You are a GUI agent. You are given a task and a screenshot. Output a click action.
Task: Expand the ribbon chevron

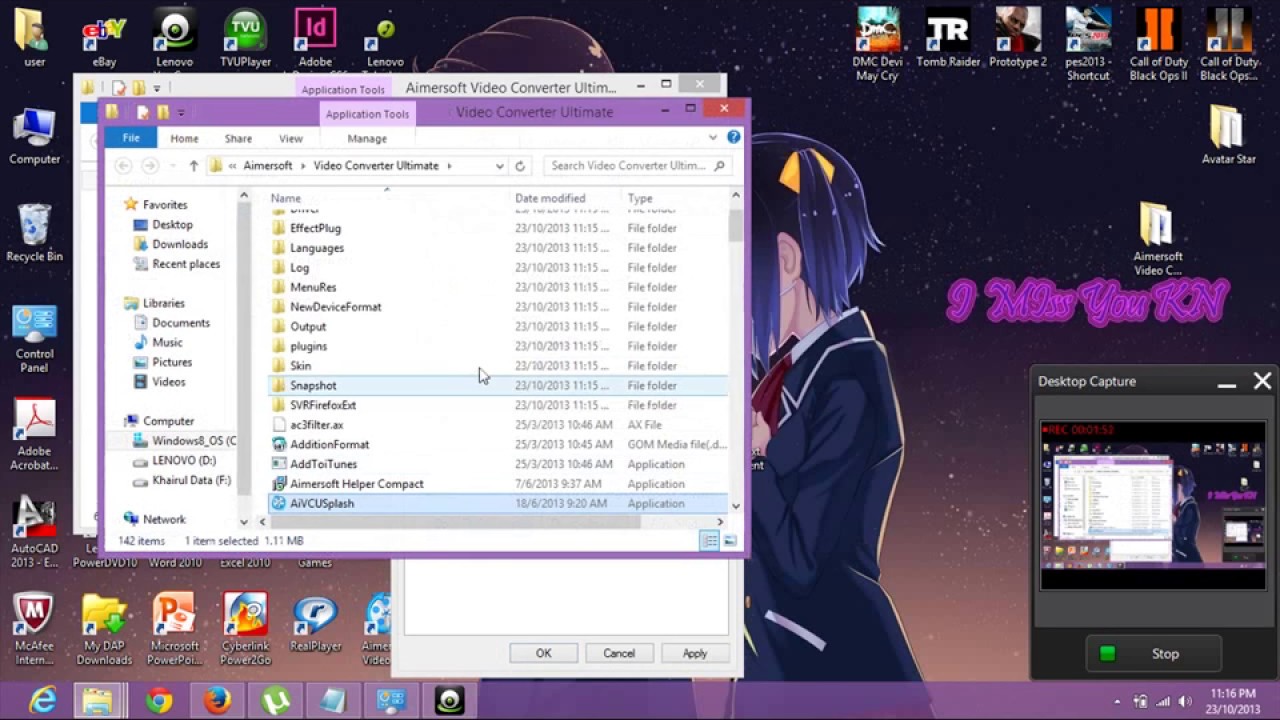click(x=713, y=138)
